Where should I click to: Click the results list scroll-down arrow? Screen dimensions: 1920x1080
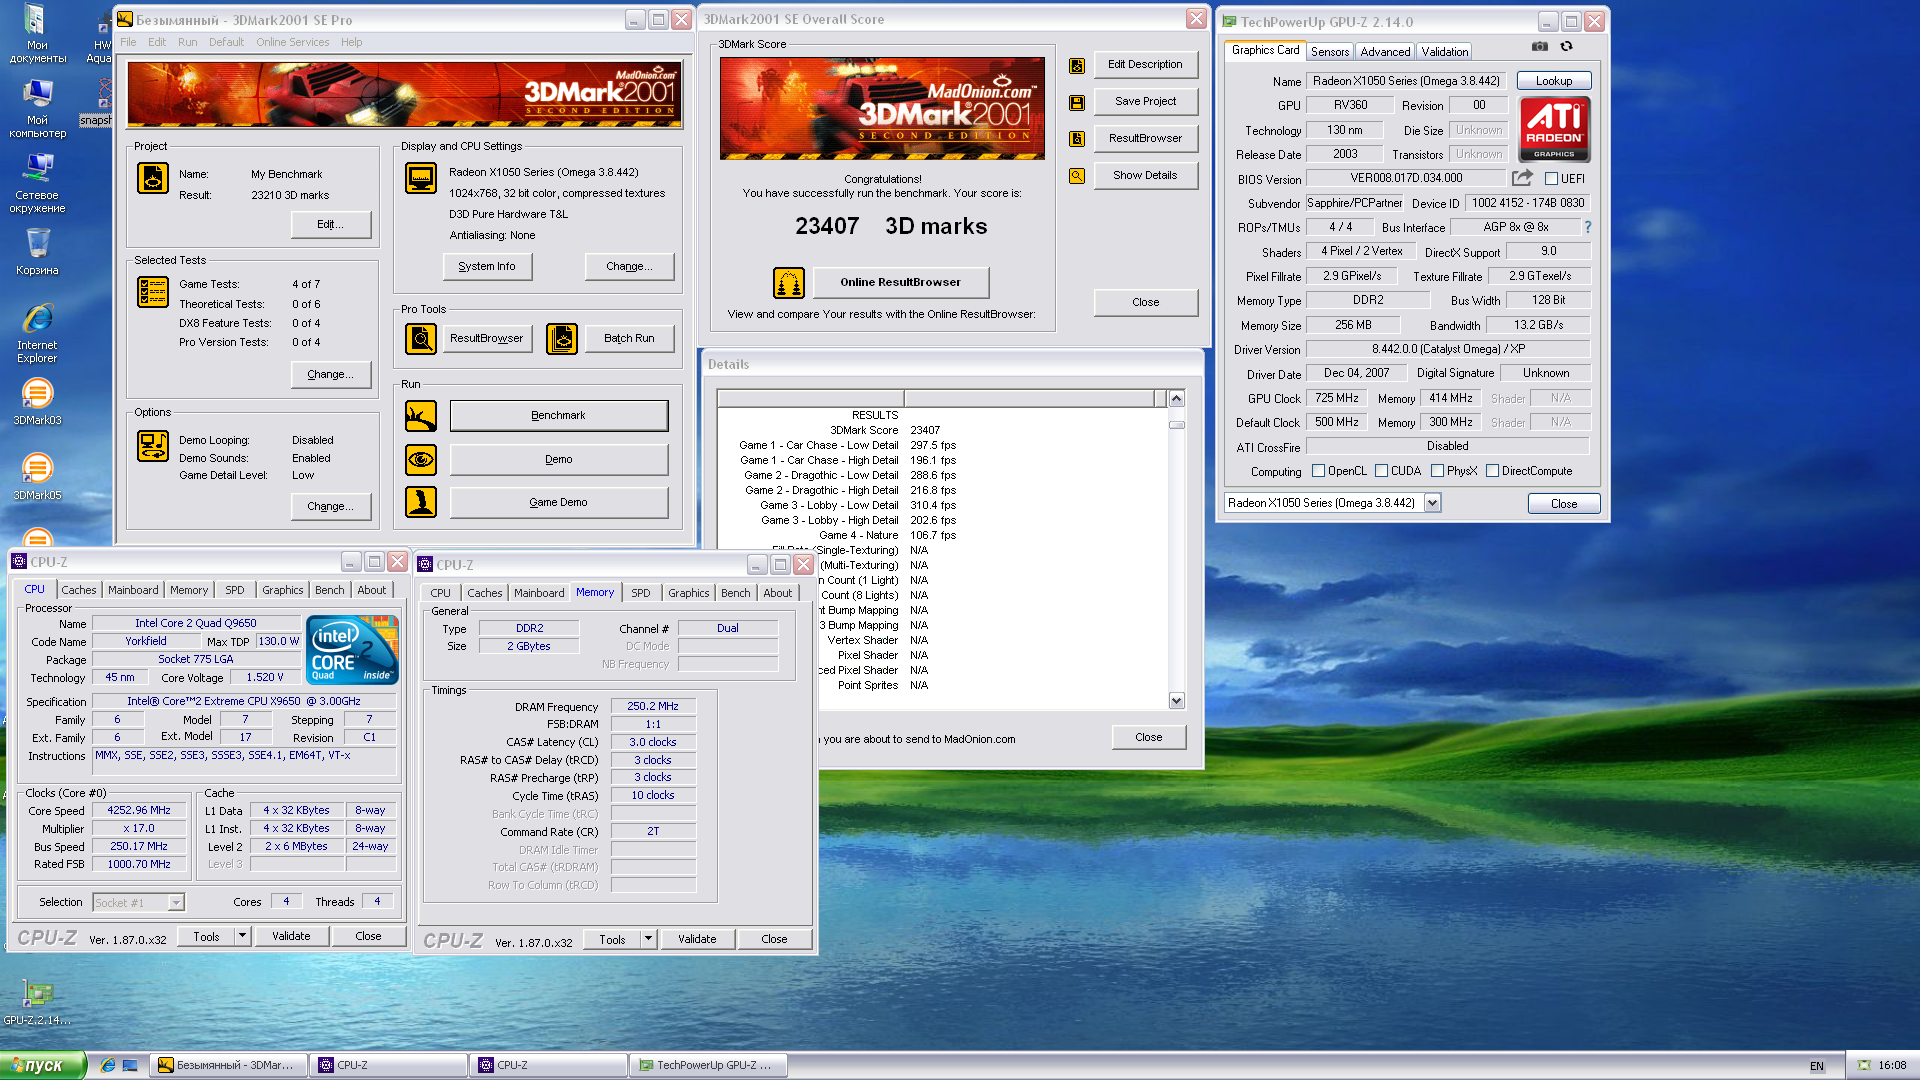coord(1177,701)
